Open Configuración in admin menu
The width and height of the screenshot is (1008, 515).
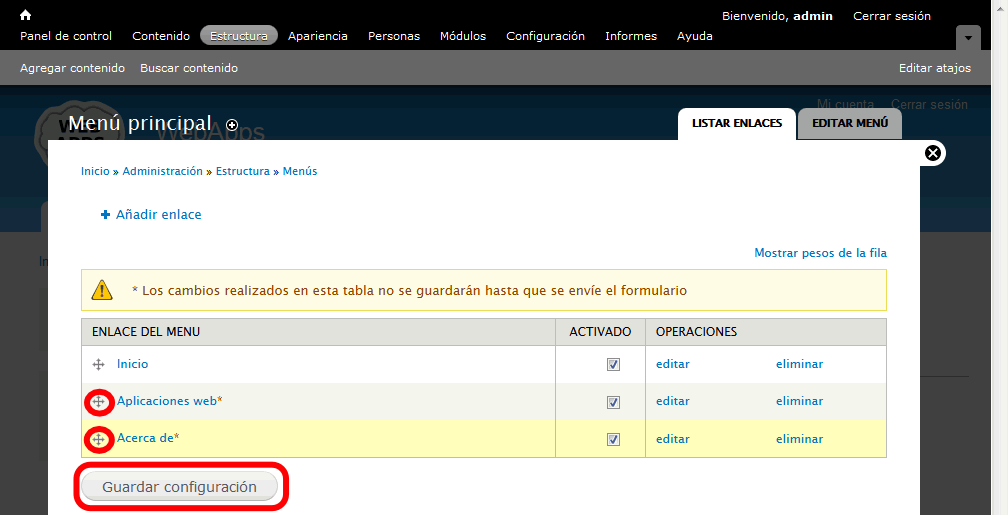tap(545, 36)
